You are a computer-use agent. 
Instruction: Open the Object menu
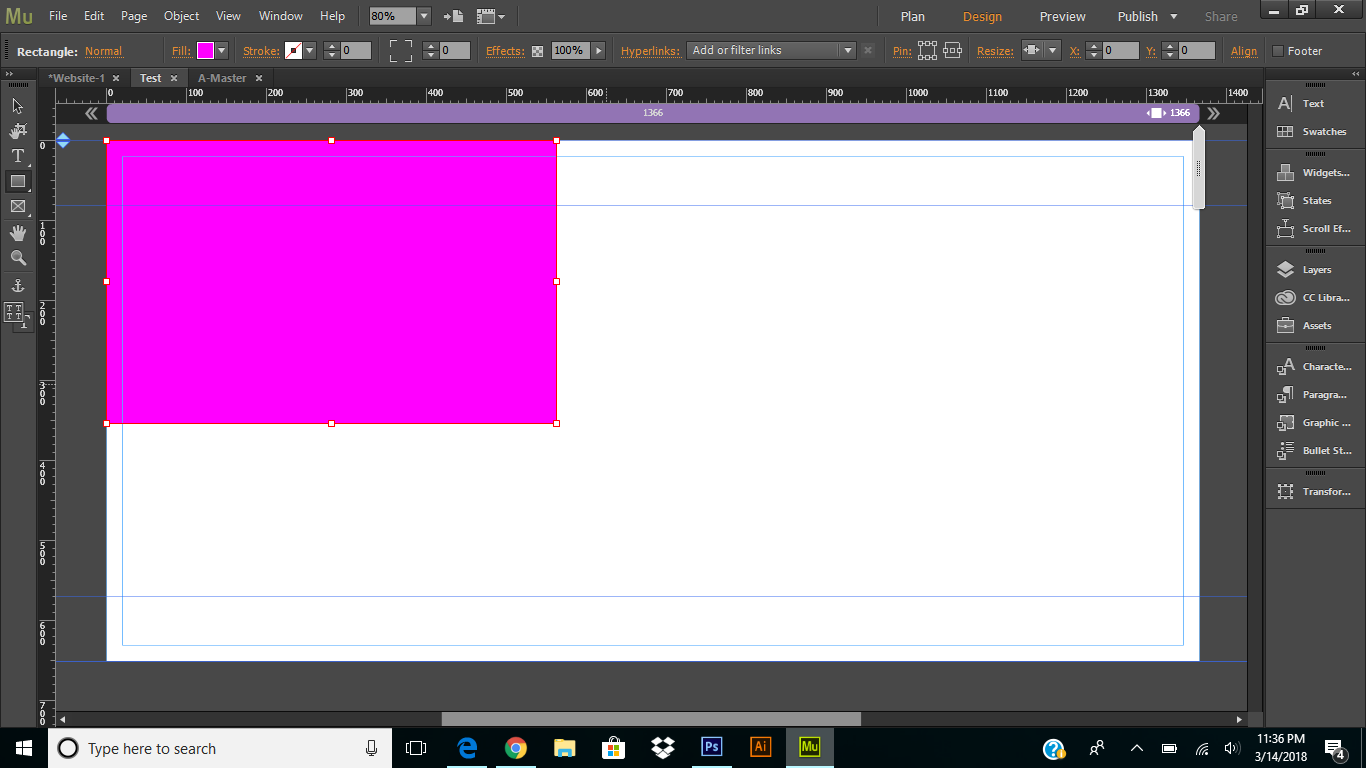181,16
